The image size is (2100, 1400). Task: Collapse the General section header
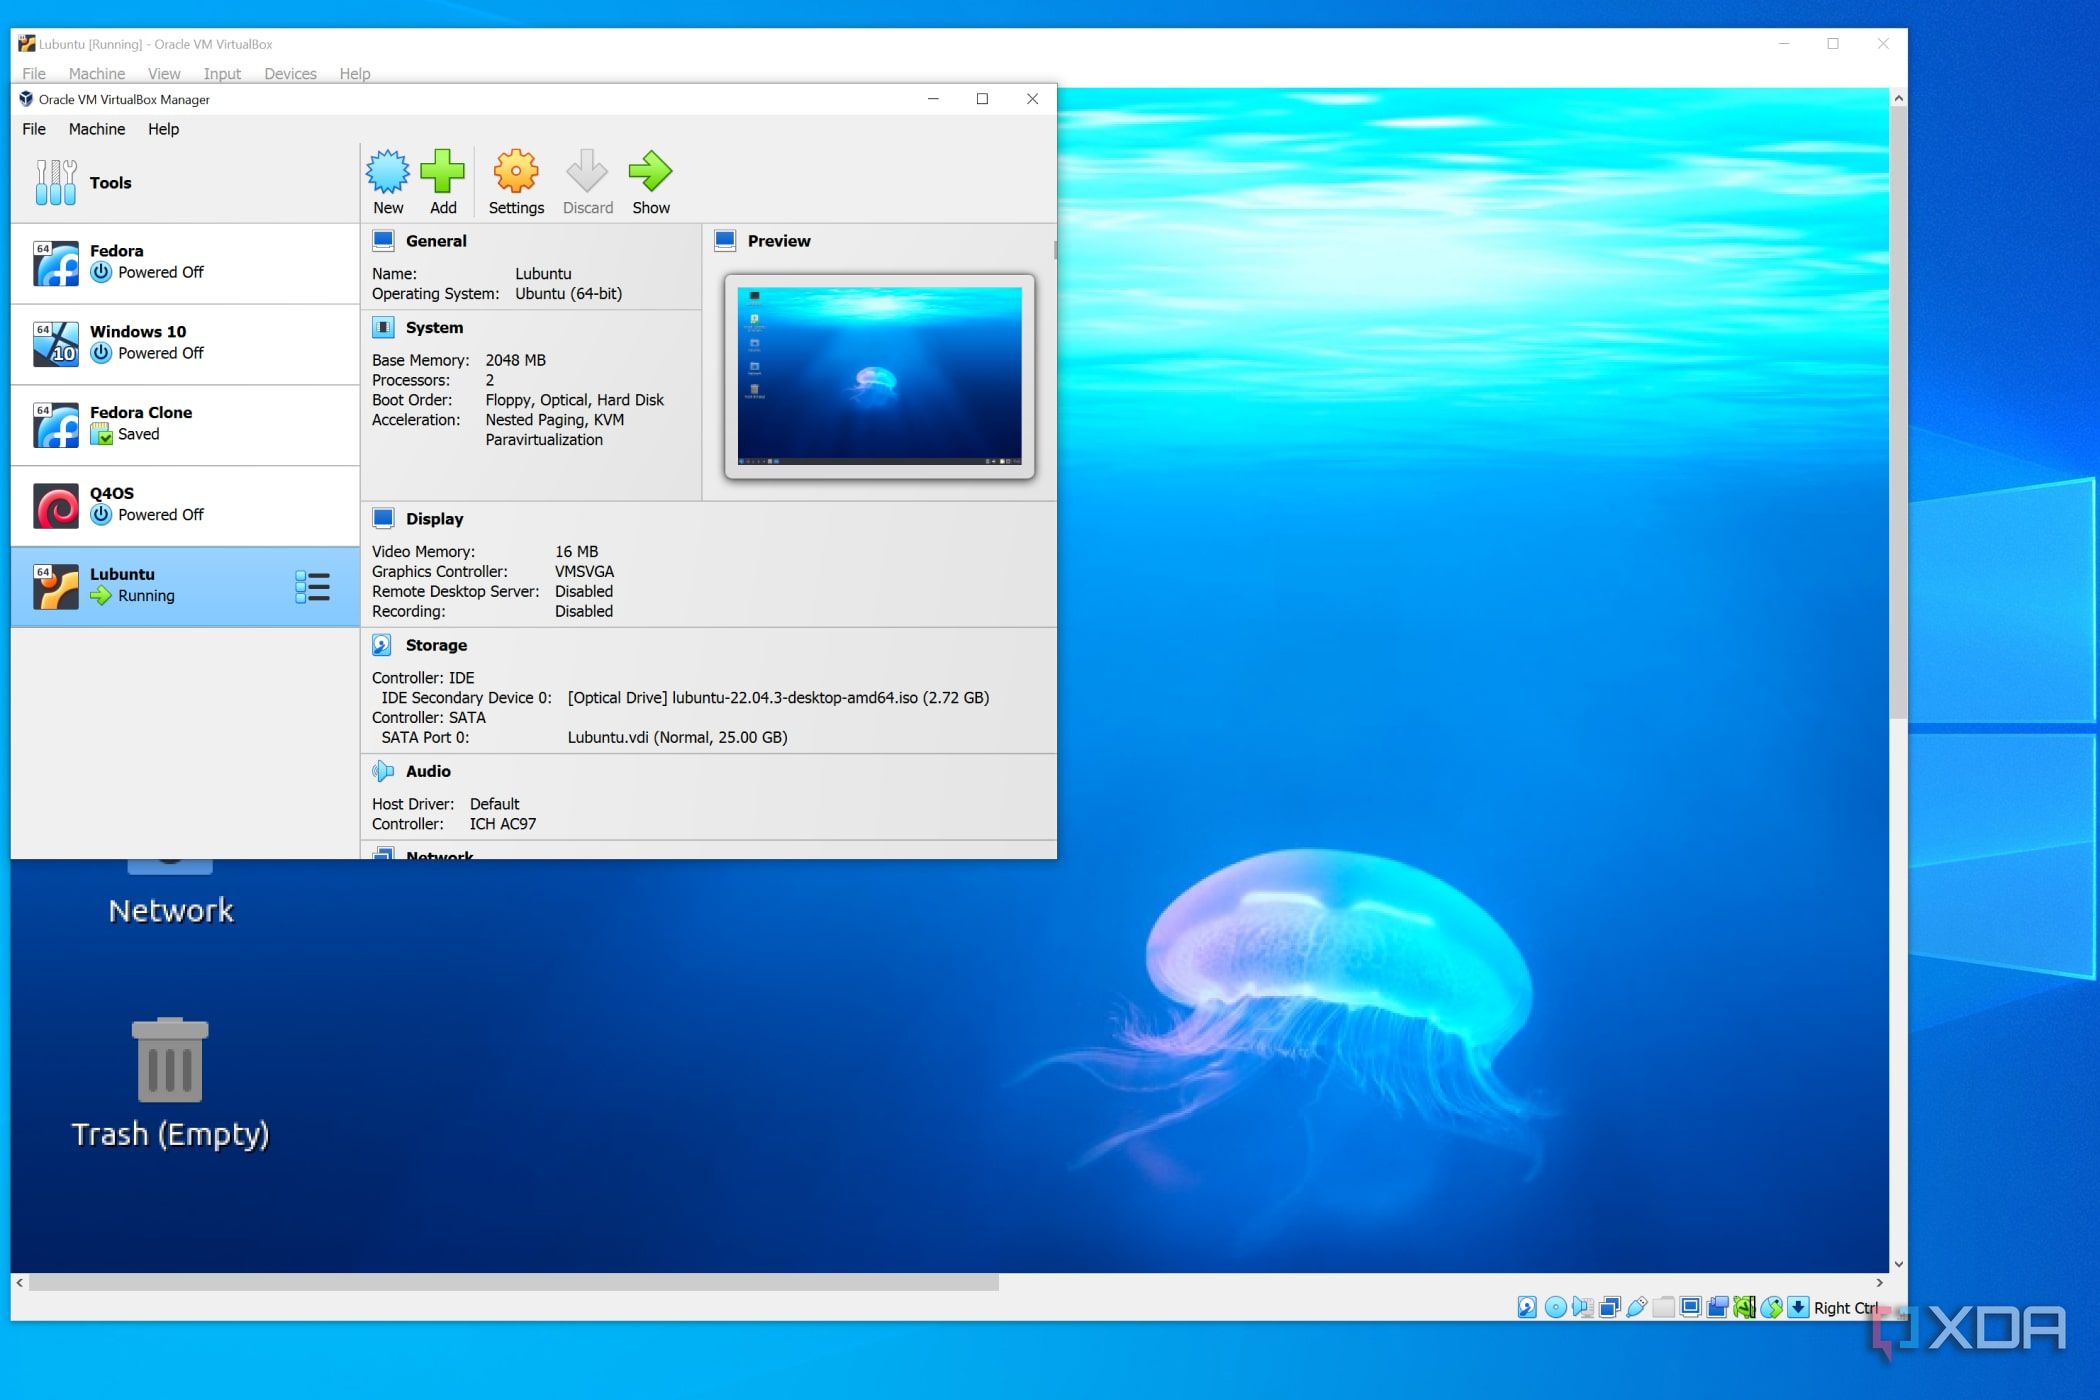pyautogui.click(x=436, y=241)
